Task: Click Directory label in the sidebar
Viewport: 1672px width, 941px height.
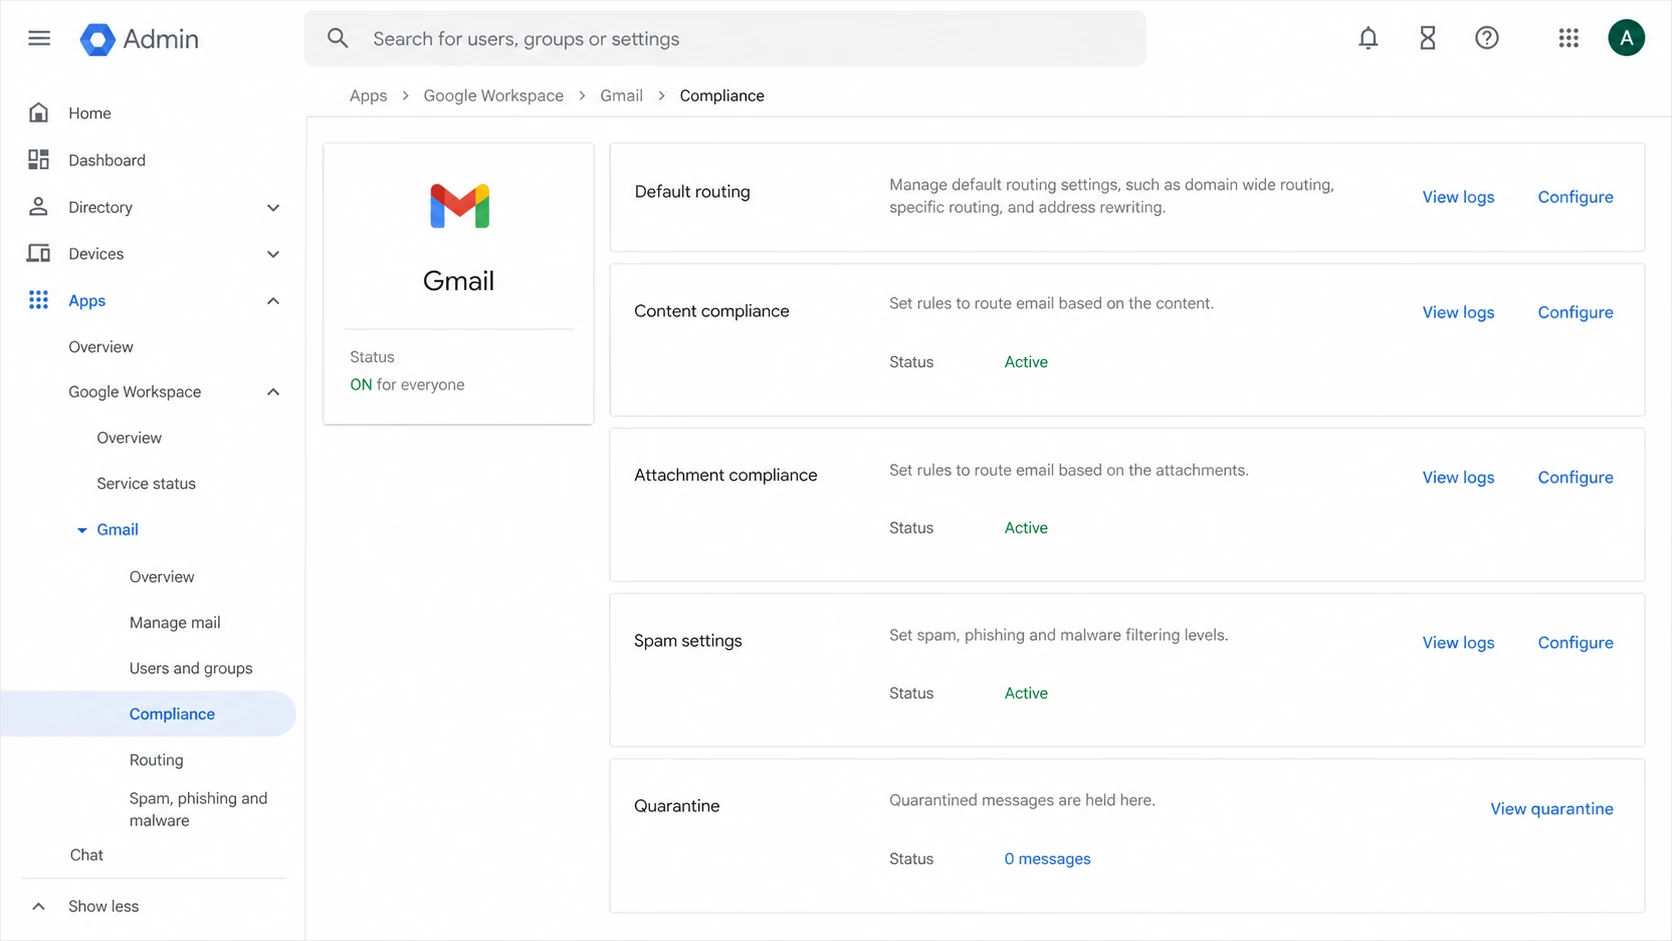Action: [x=100, y=207]
